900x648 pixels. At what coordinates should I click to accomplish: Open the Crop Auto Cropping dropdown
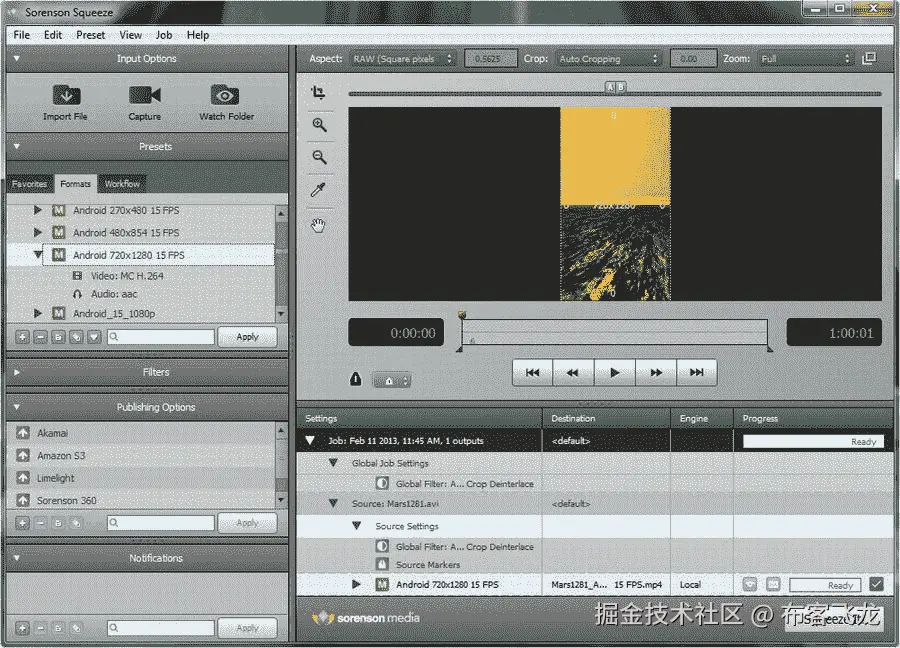coord(608,59)
